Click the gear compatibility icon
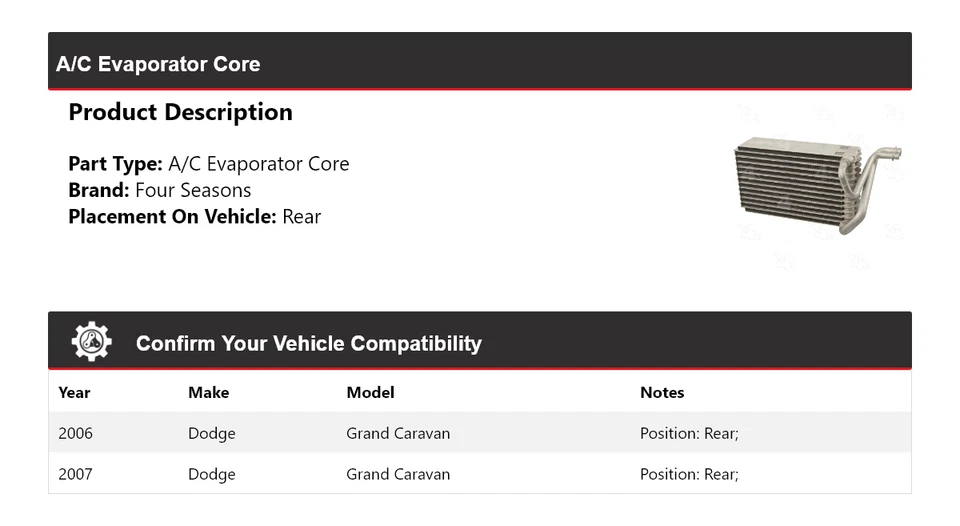960x526 pixels. tap(91, 342)
